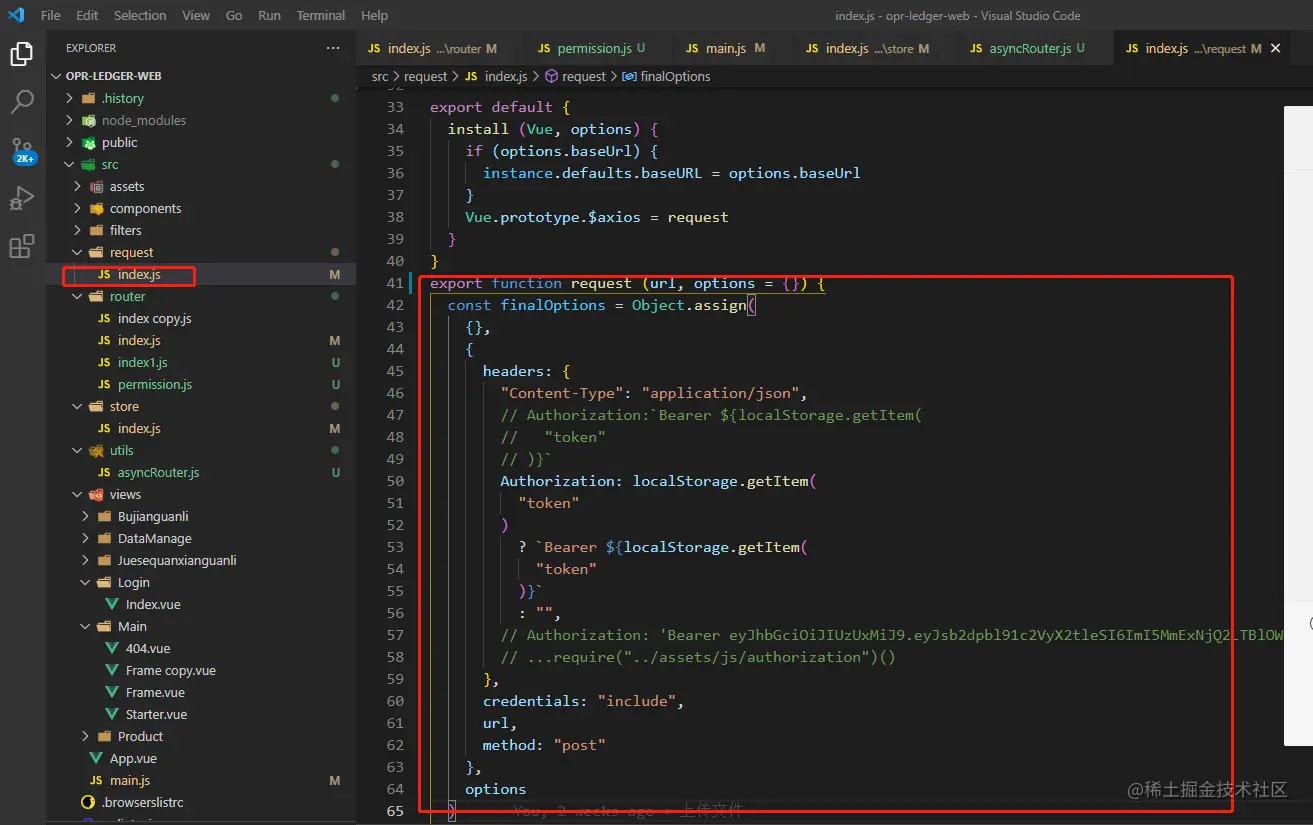Open Frame.vue in the Main folder
The width and height of the screenshot is (1313, 825).
156,692
